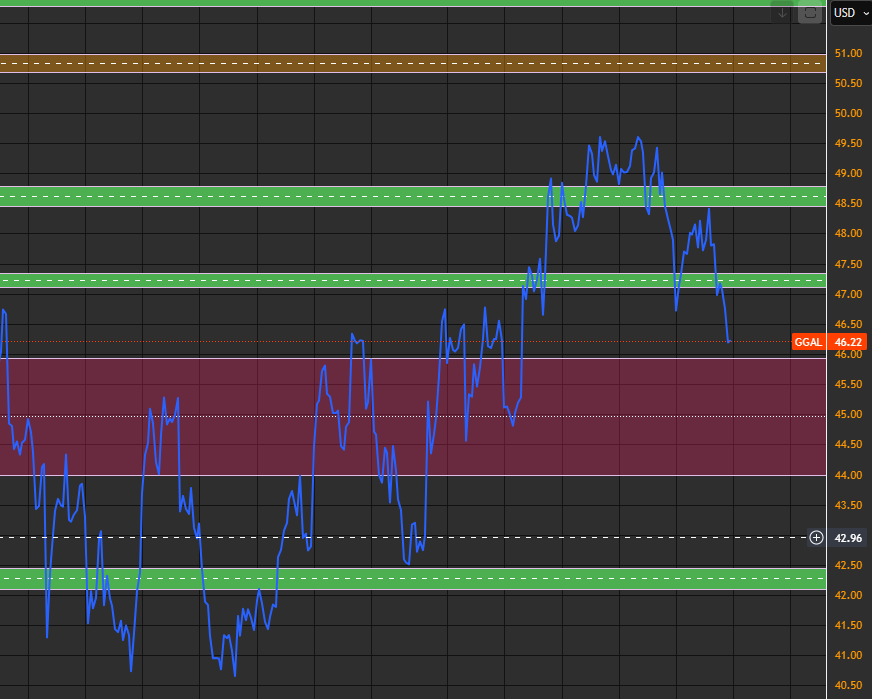Click the 51.00 price scale label
This screenshot has height=699, width=872.
[848, 53]
